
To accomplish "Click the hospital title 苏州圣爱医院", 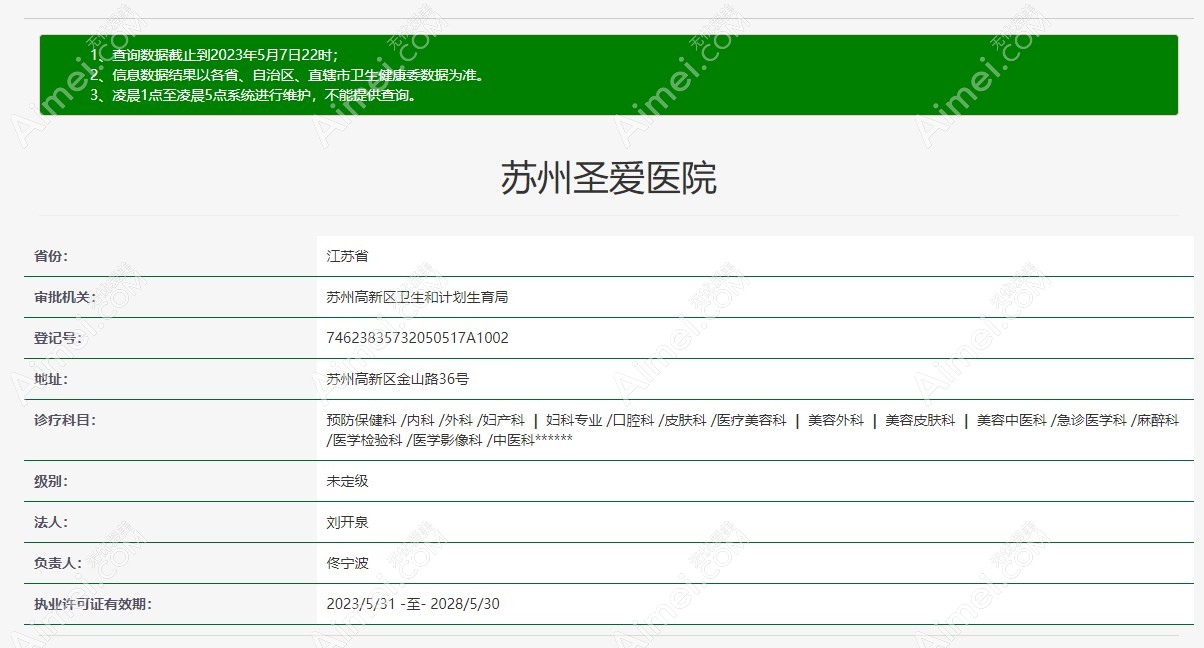I will point(609,179).
